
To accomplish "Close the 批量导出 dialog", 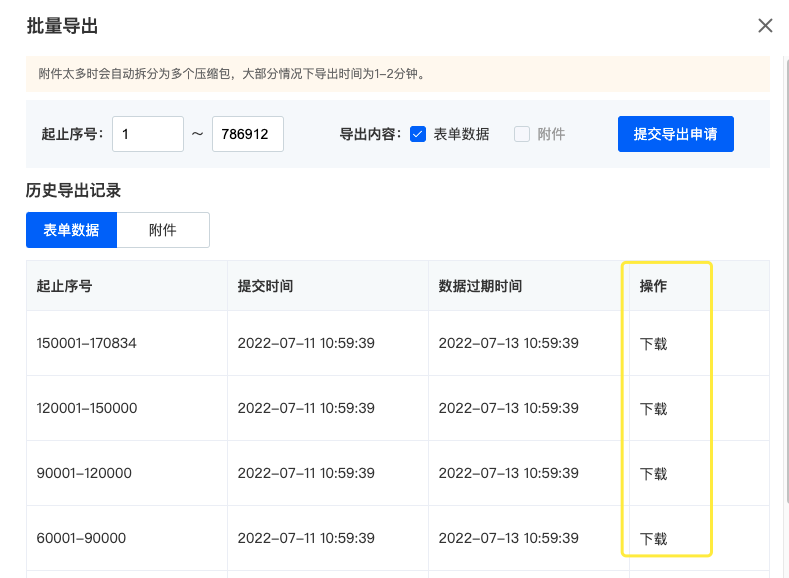I will (x=765, y=26).
